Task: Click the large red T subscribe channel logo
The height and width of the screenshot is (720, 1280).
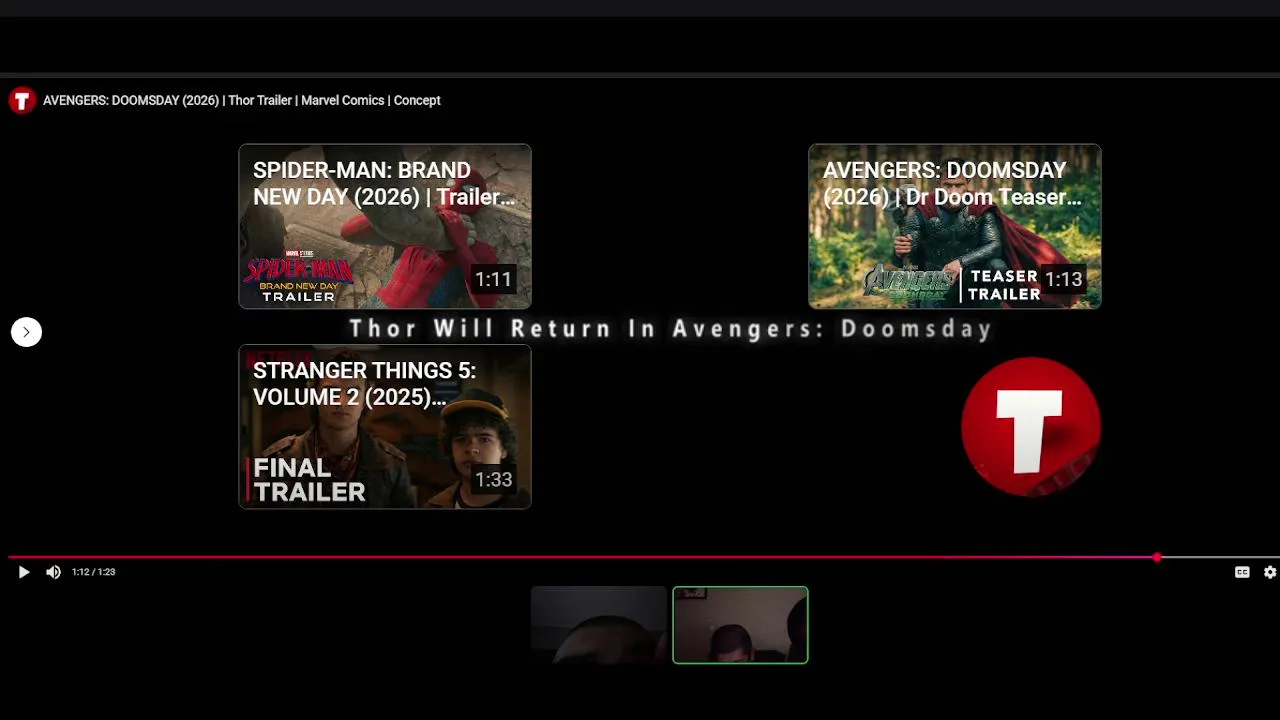Action: point(1031,426)
